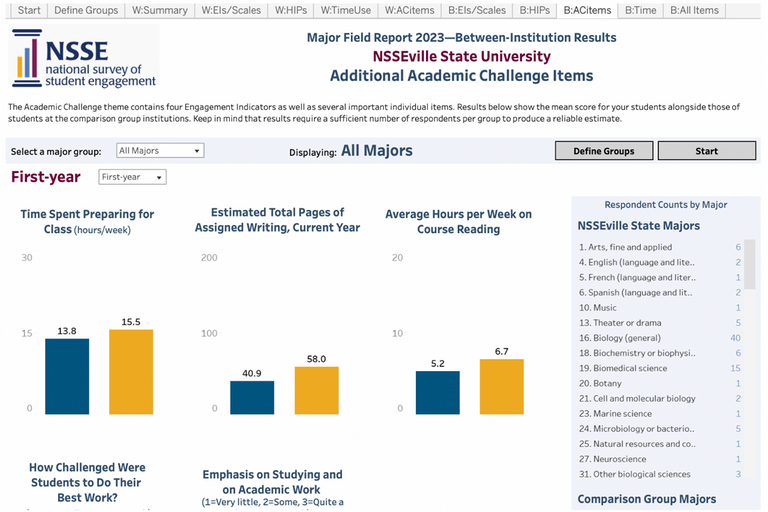Screen dimensions: 768x512
Task: Select '18. Biochemistry or biophysi..' row
Action: [659, 353]
